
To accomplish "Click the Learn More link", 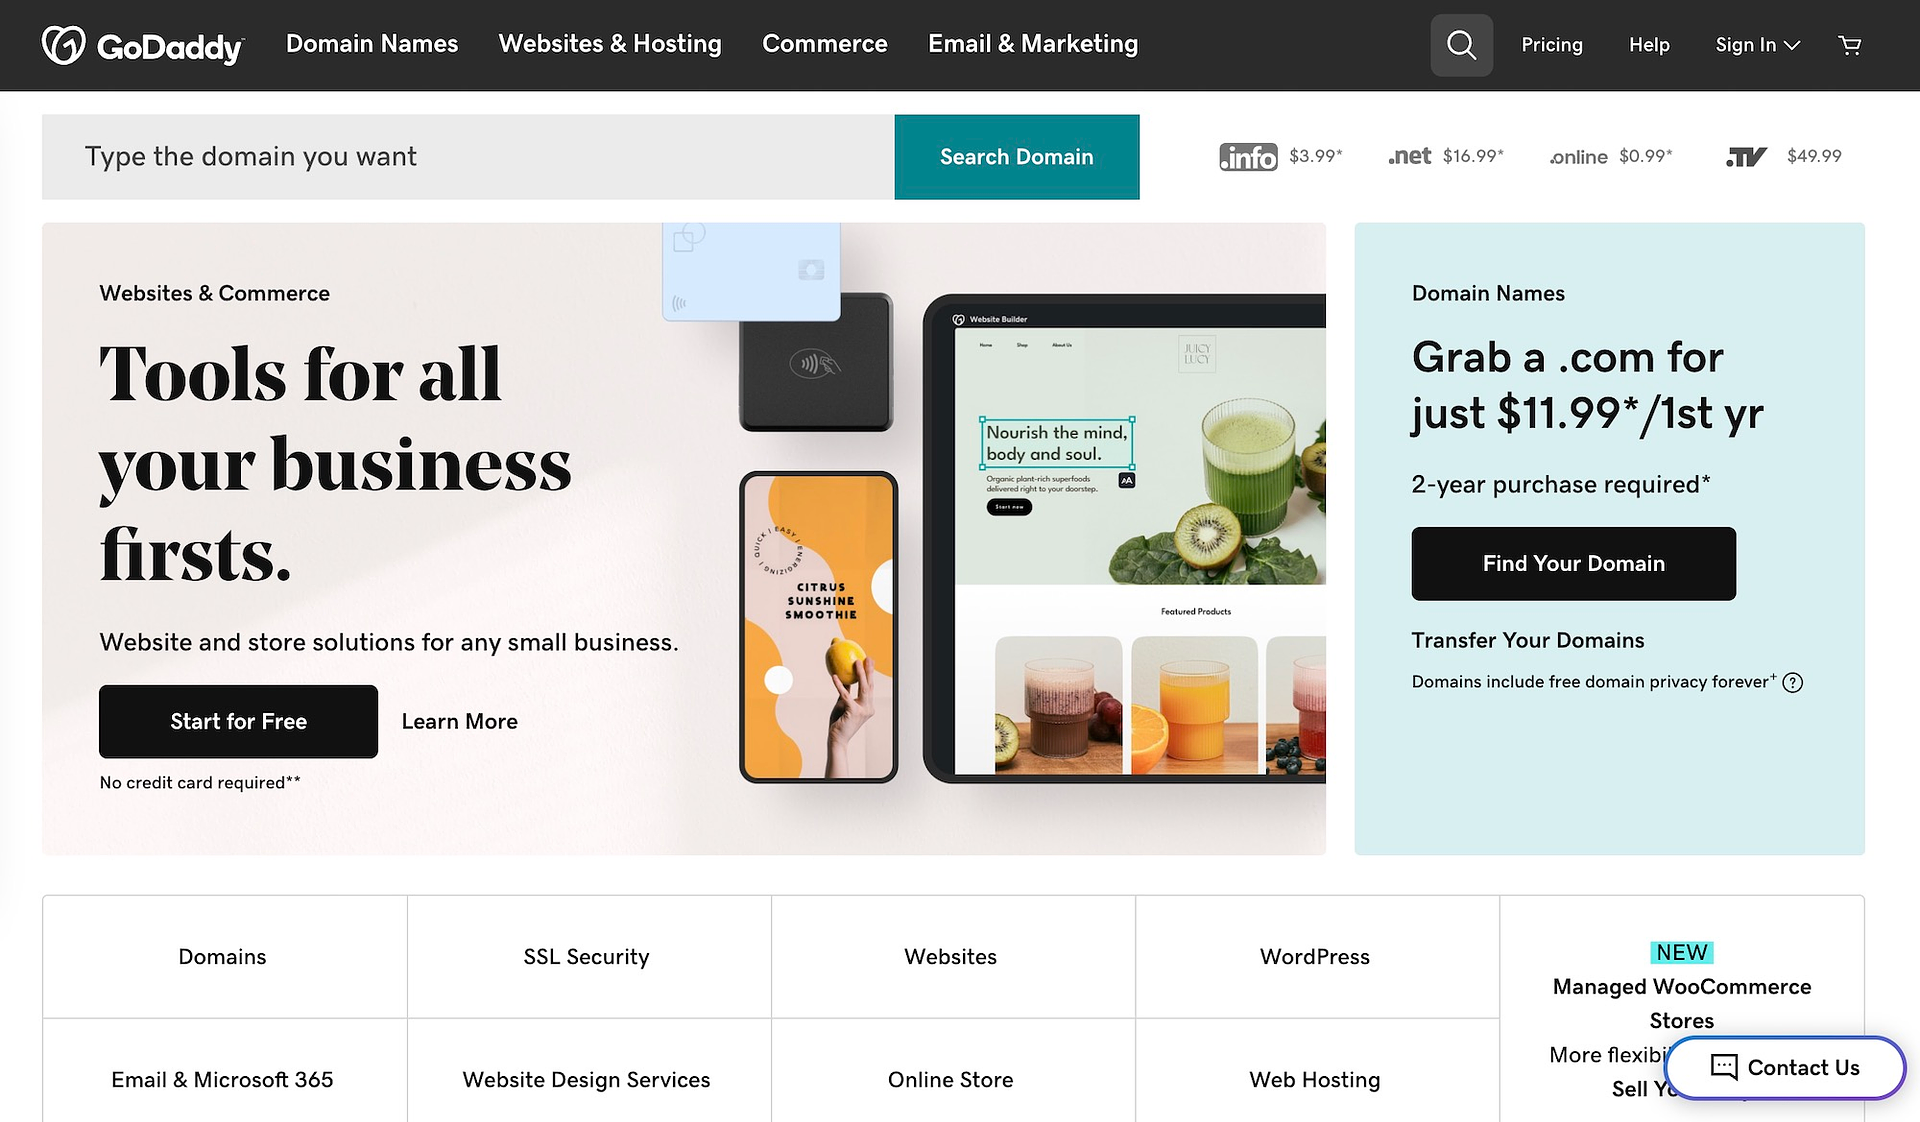I will [459, 721].
